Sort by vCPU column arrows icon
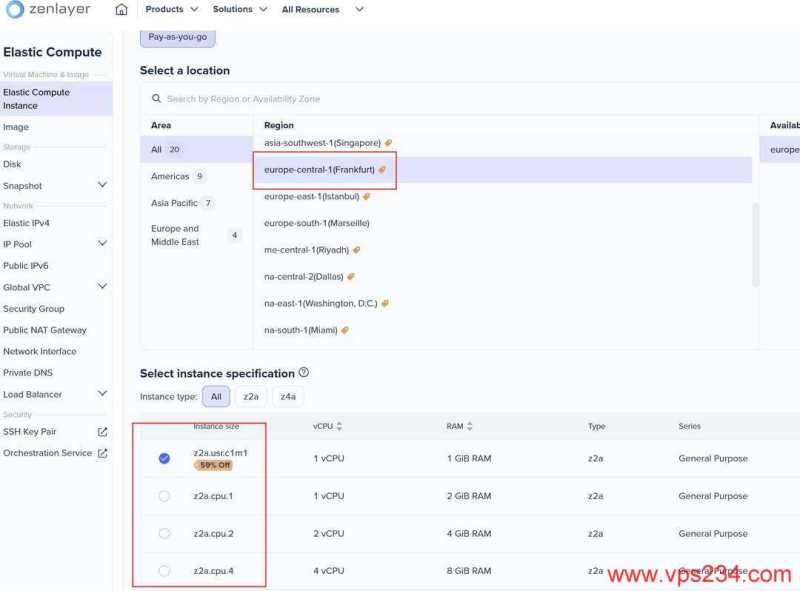Viewport: 800px width, 591px height. 340,427
